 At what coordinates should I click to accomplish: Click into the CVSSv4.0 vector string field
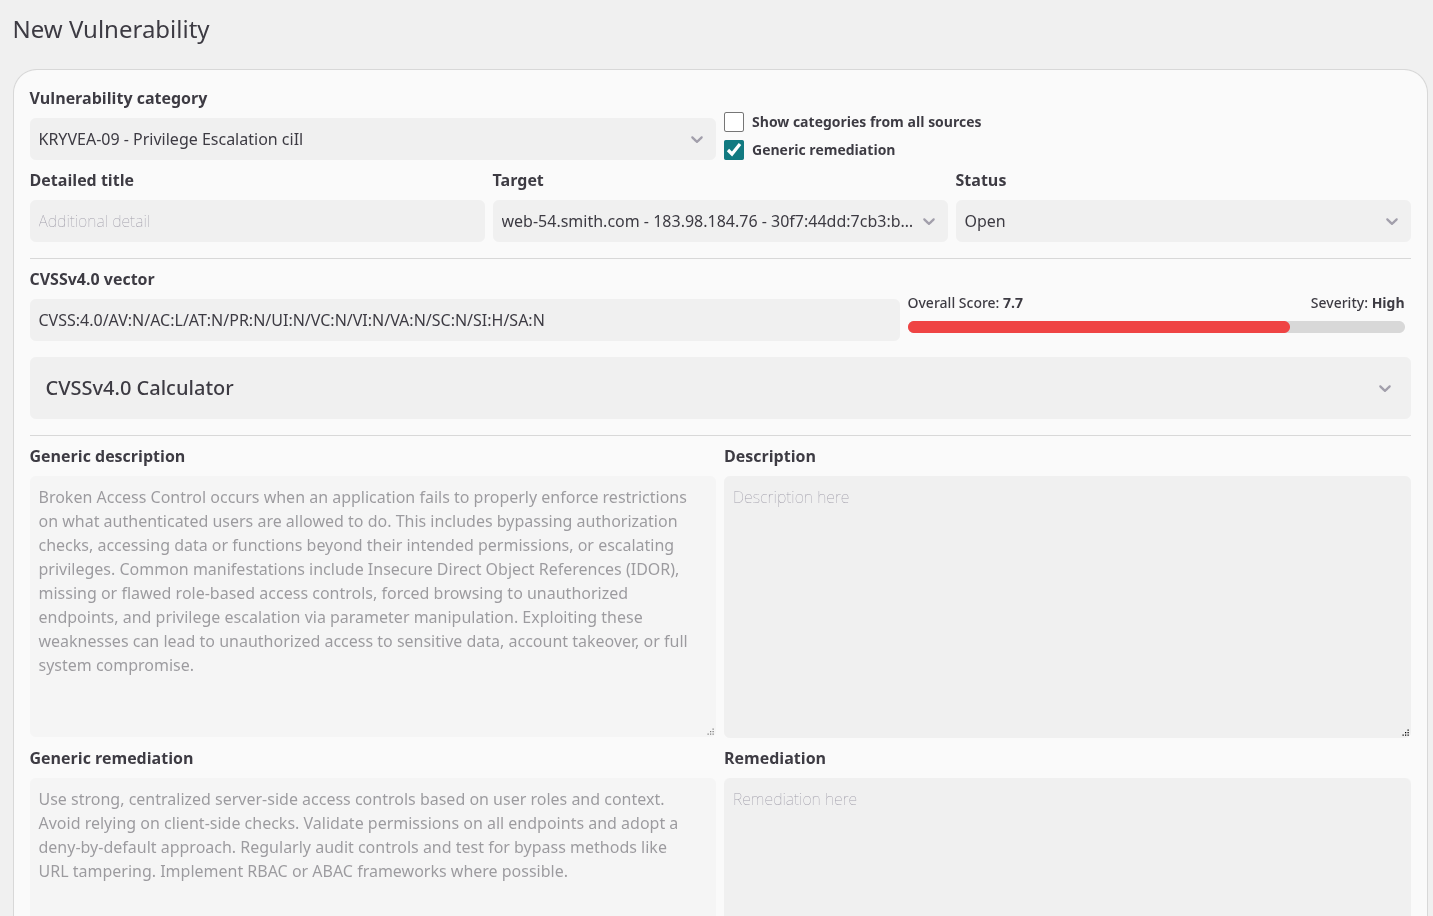click(x=464, y=321)
